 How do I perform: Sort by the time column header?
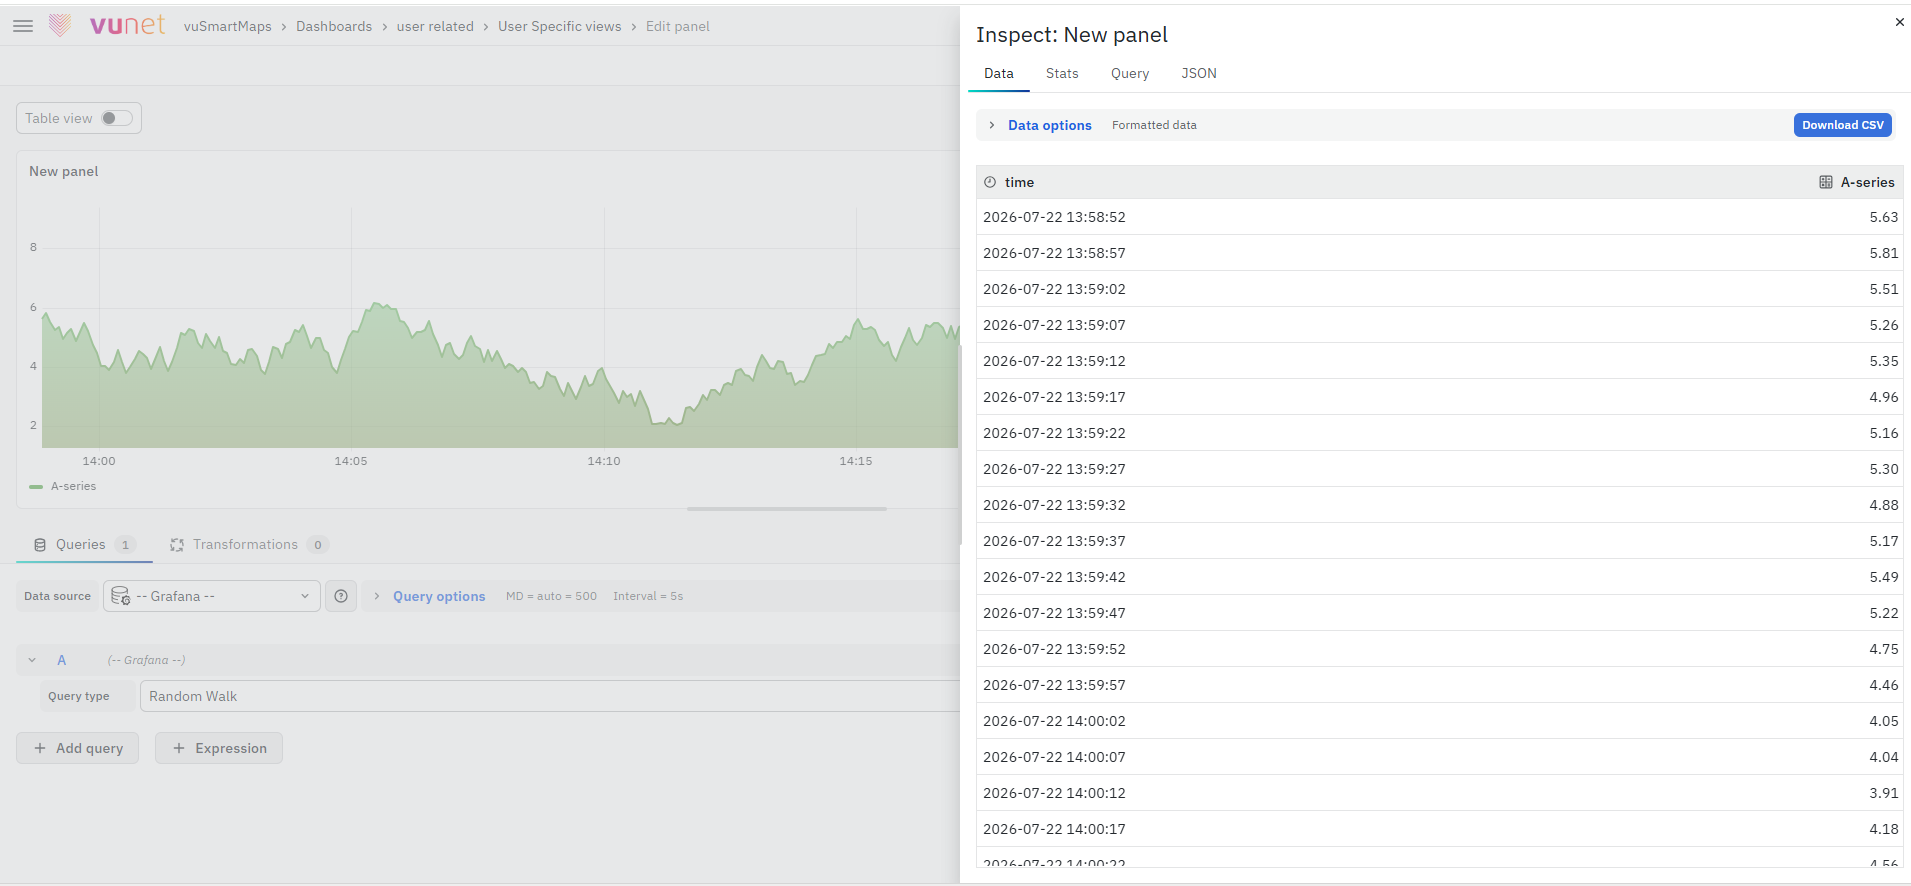coord(1019,182)
